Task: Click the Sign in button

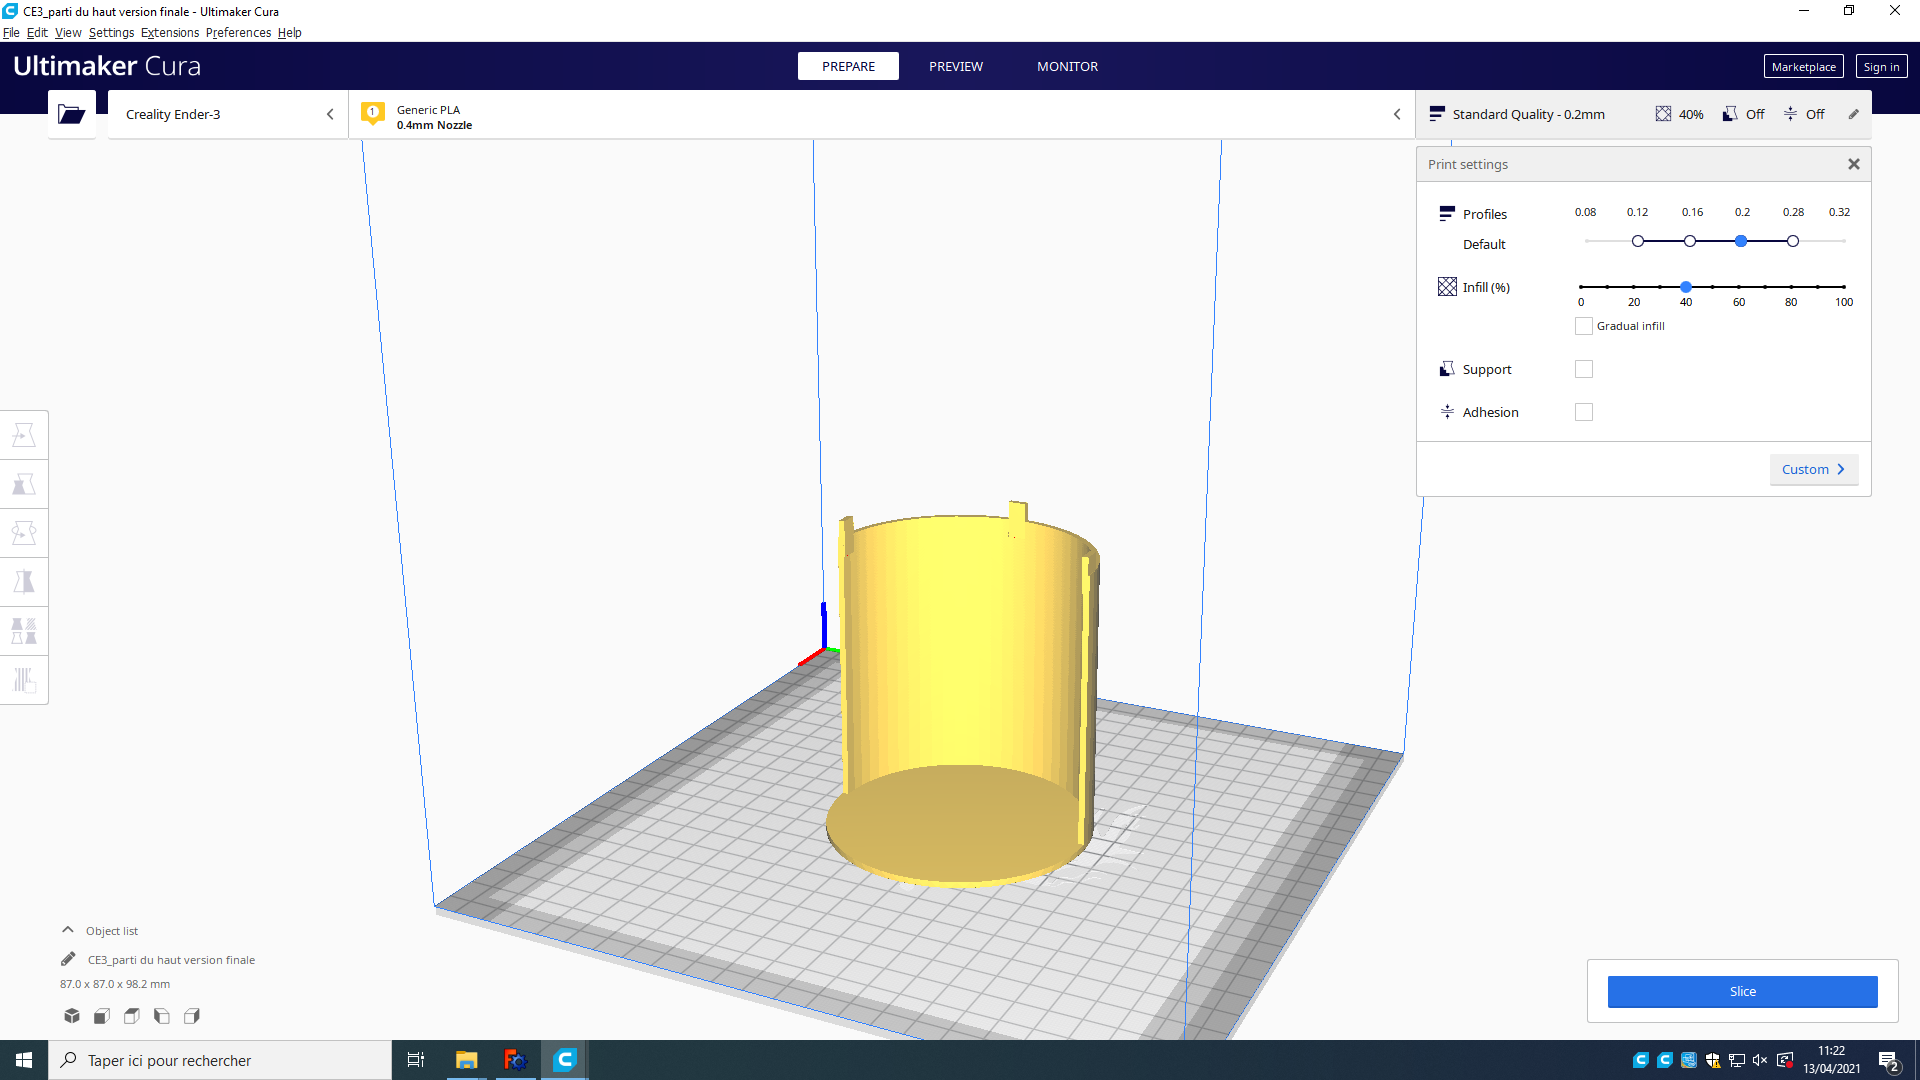Action: 1881,67
